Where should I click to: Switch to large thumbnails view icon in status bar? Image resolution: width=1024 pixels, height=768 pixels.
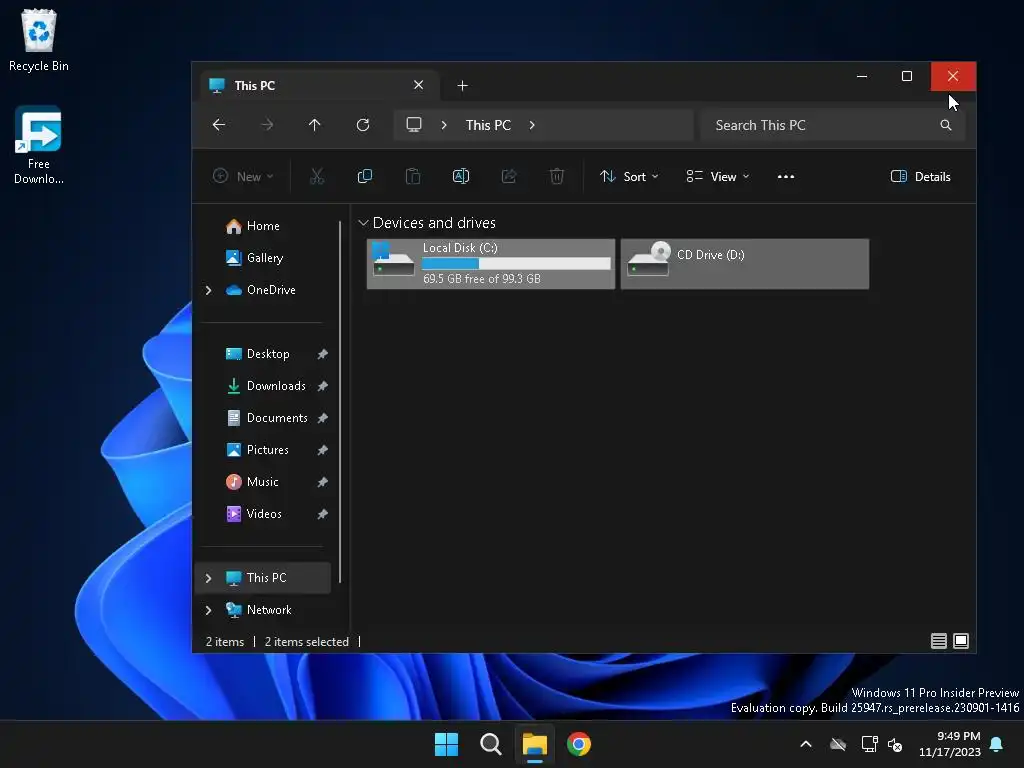[961, 641]
